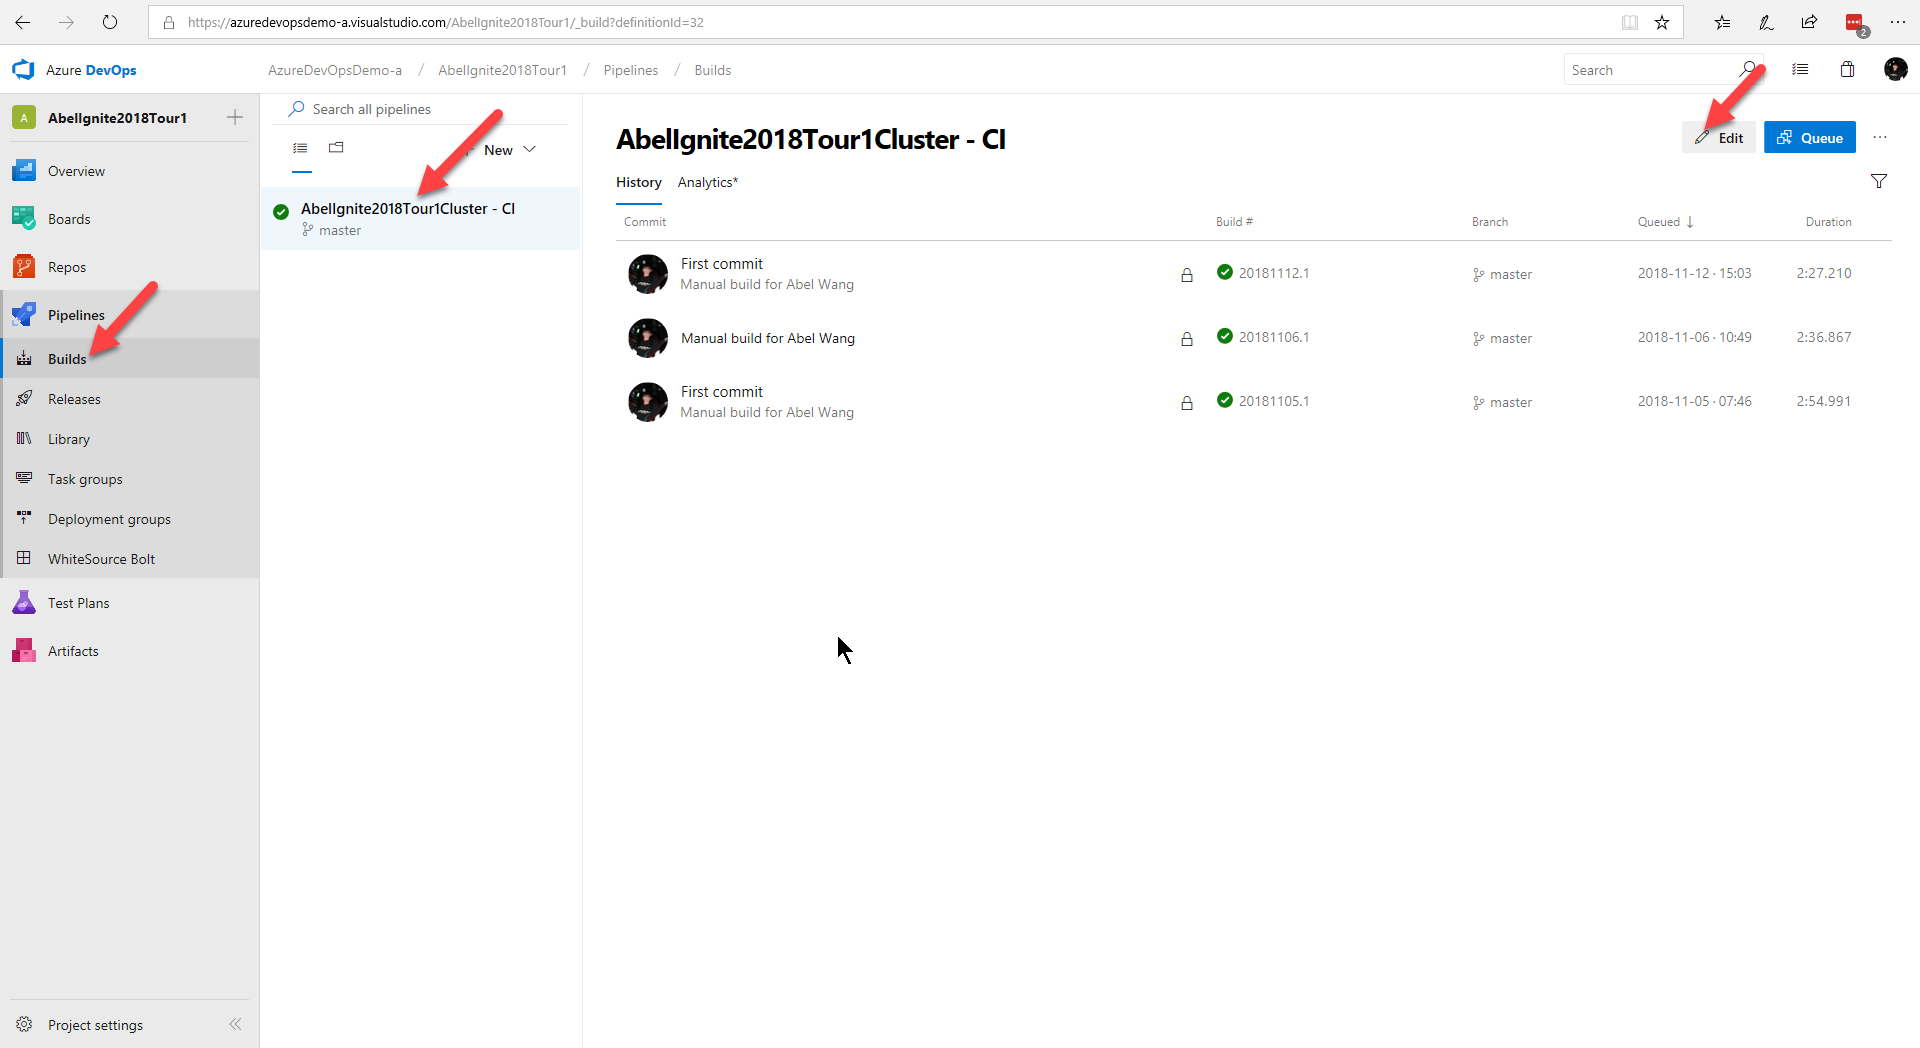The image size is (1920, 1048).
Task: Click the Commit column header
Action: [x=645, y=222]
